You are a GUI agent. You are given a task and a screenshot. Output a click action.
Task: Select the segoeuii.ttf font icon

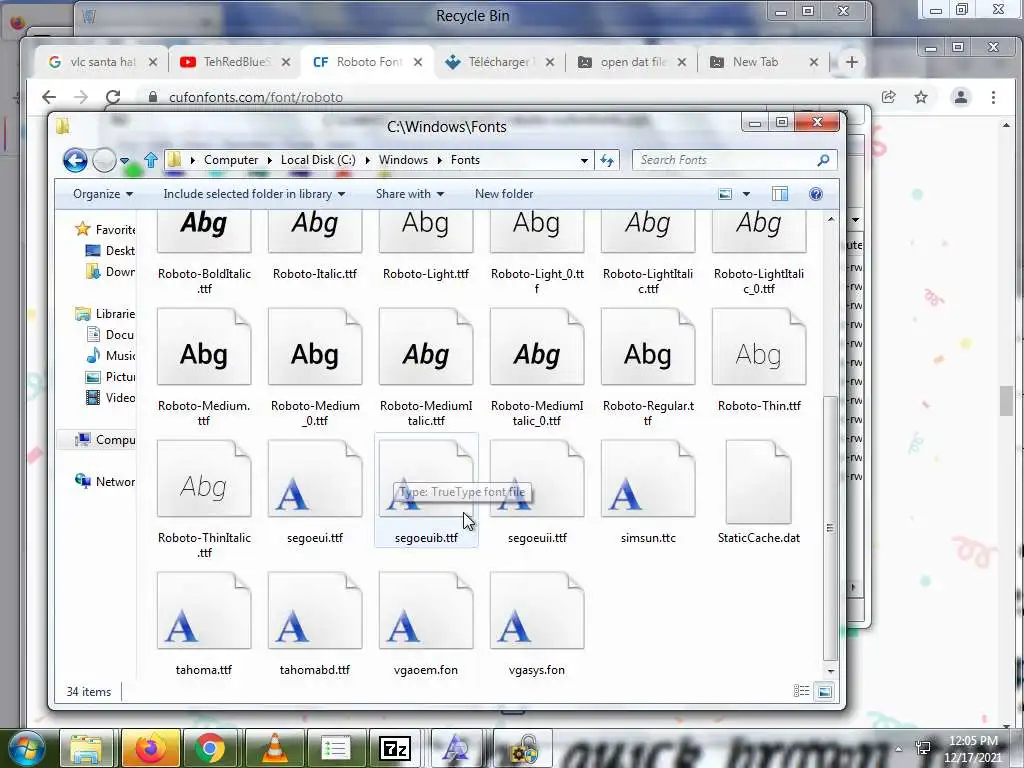[537, 479]
